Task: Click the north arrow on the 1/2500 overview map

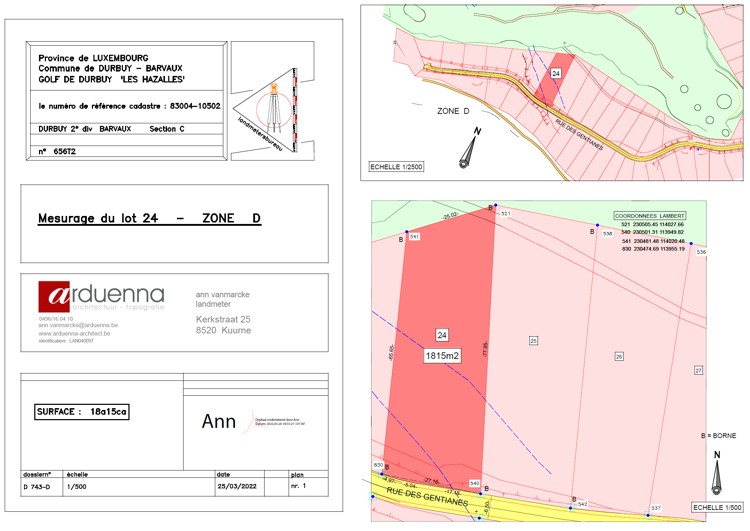Action: pos(470,148)
